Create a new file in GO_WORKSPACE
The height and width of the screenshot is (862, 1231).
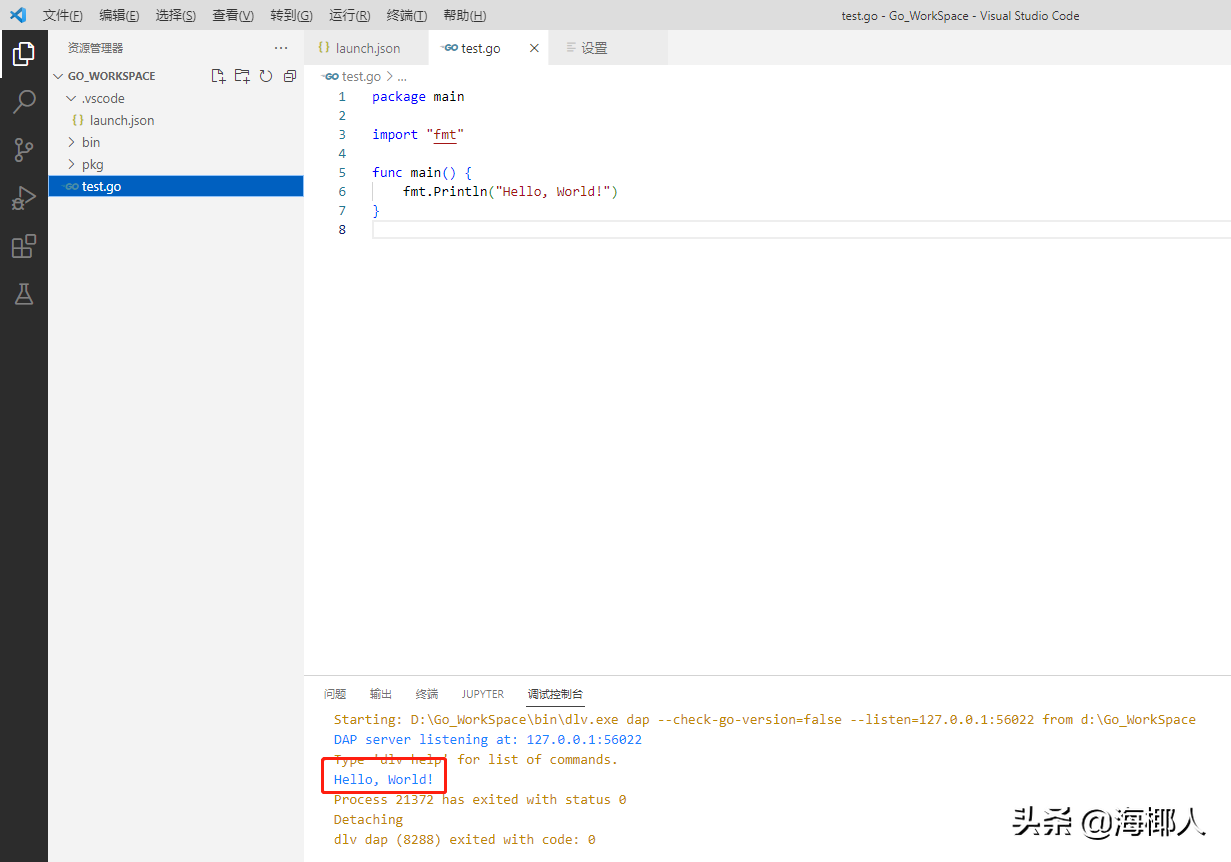tap(218, 75)
